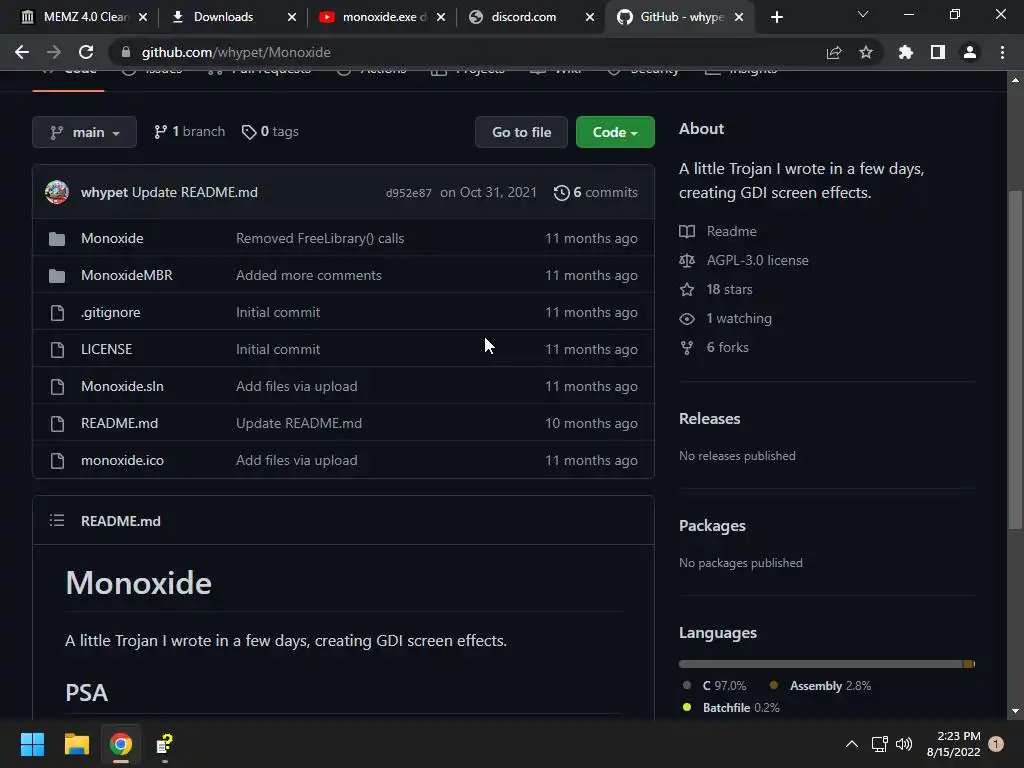Open the Monoxide.sln file
Viewport: 1024px width, 768px height.
(122, 387)
